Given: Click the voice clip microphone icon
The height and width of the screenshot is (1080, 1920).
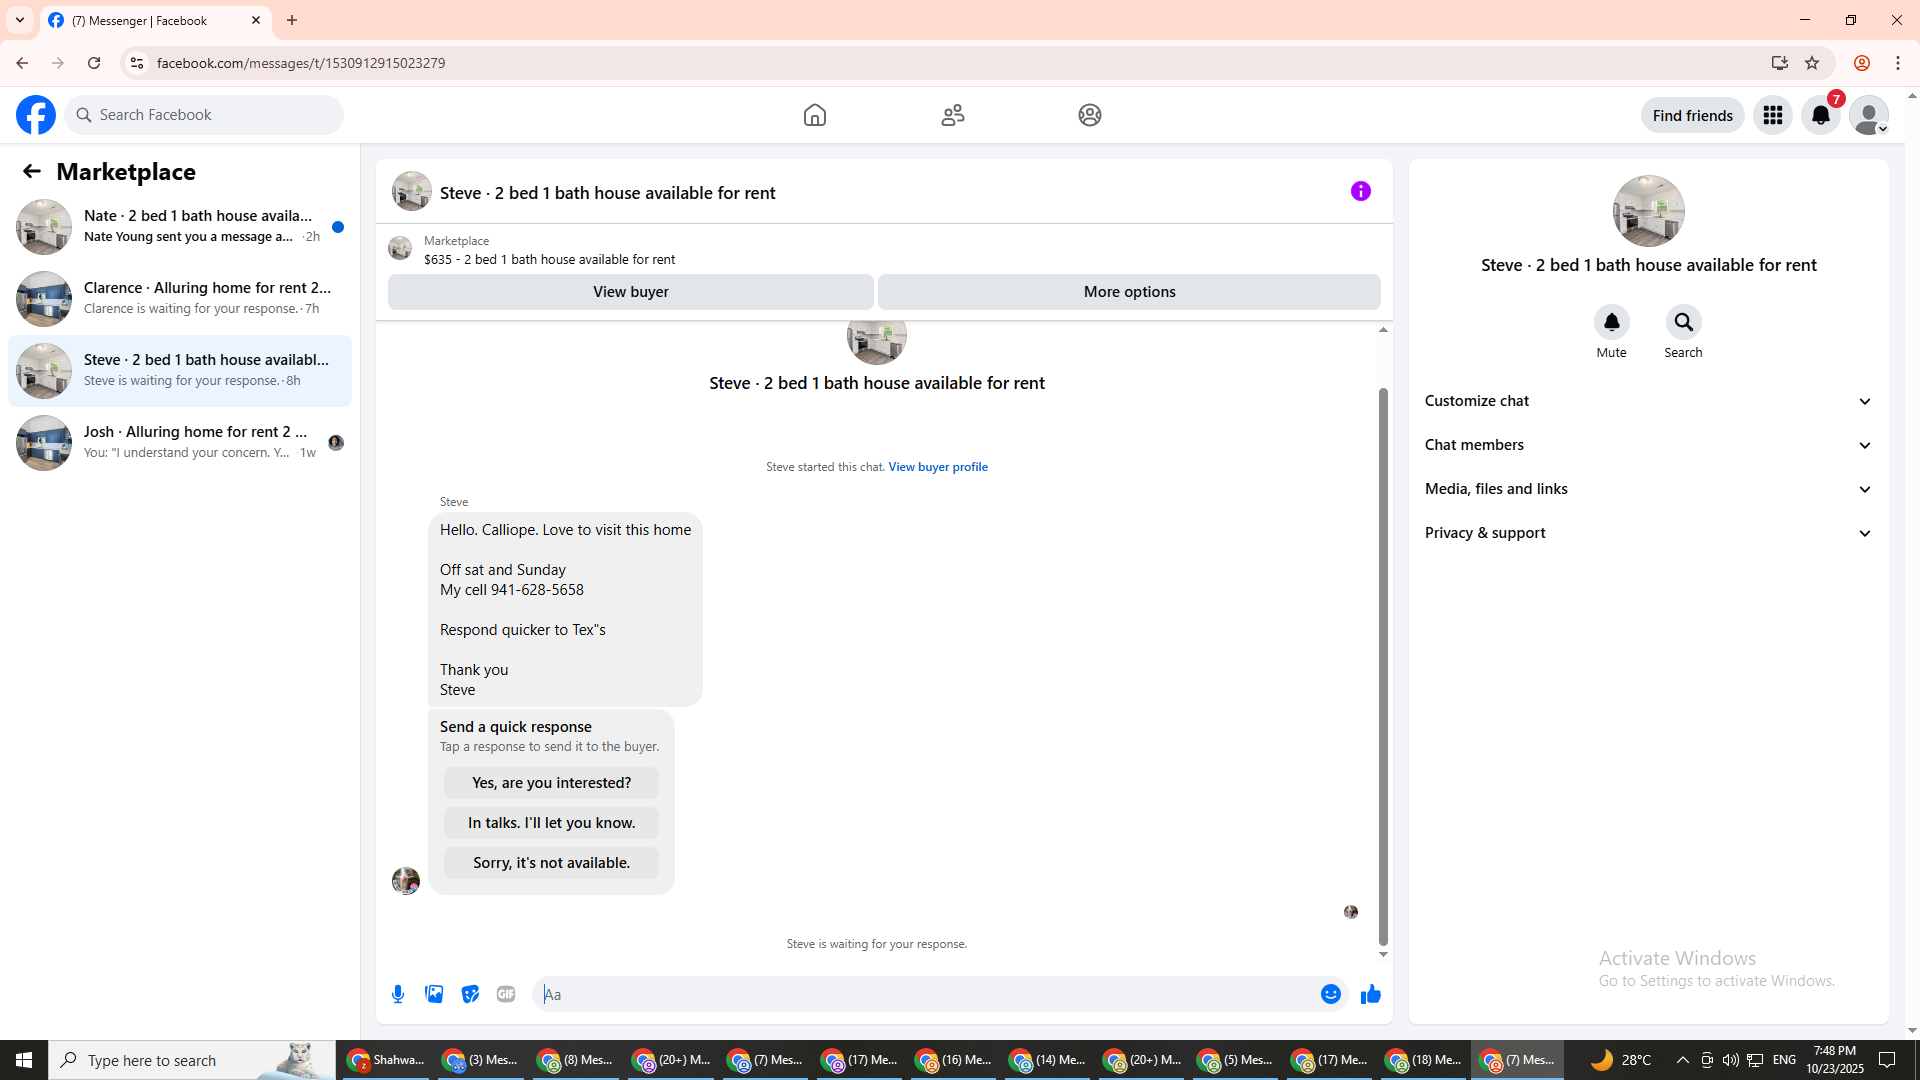Looking at the screenshot, I should (x=398, y=994).
